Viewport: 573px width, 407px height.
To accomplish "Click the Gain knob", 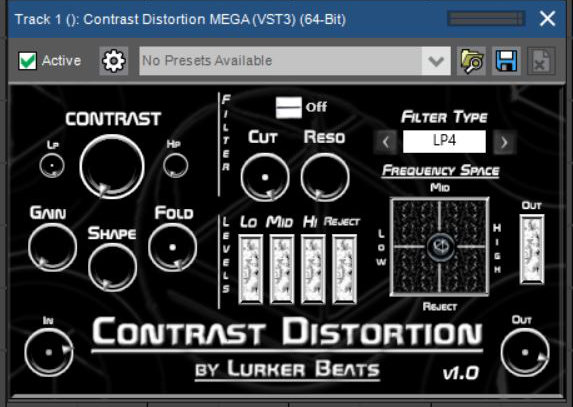I will point(52,247).
